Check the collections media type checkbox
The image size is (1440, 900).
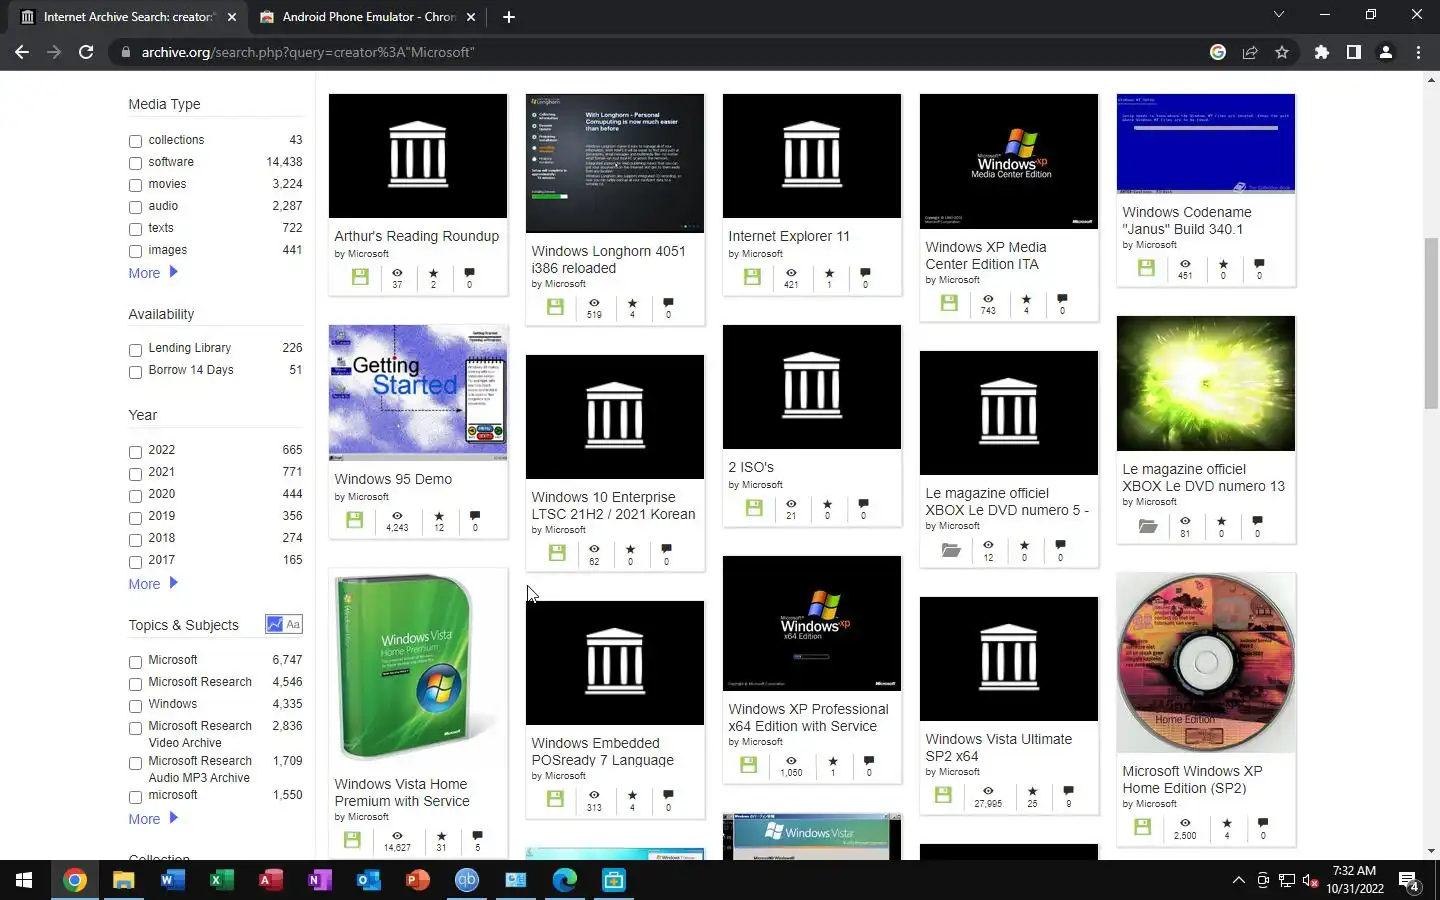click(135, 141)
